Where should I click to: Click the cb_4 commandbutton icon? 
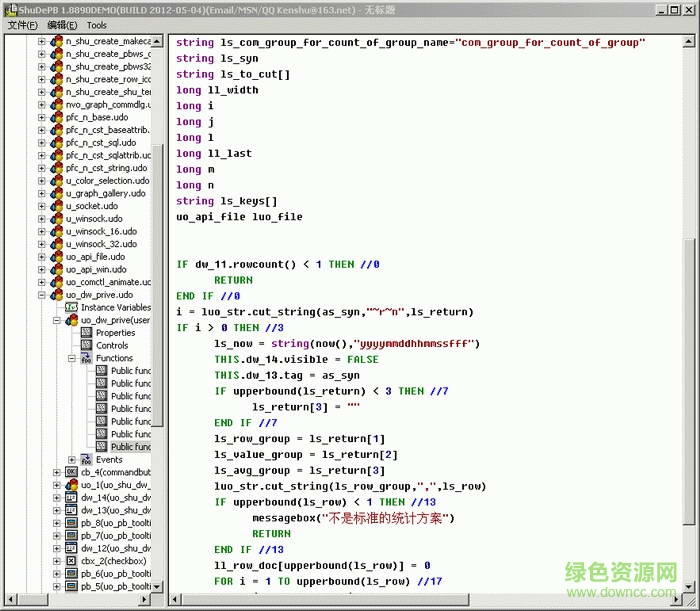pyautogui.click(x=71, y=472)
